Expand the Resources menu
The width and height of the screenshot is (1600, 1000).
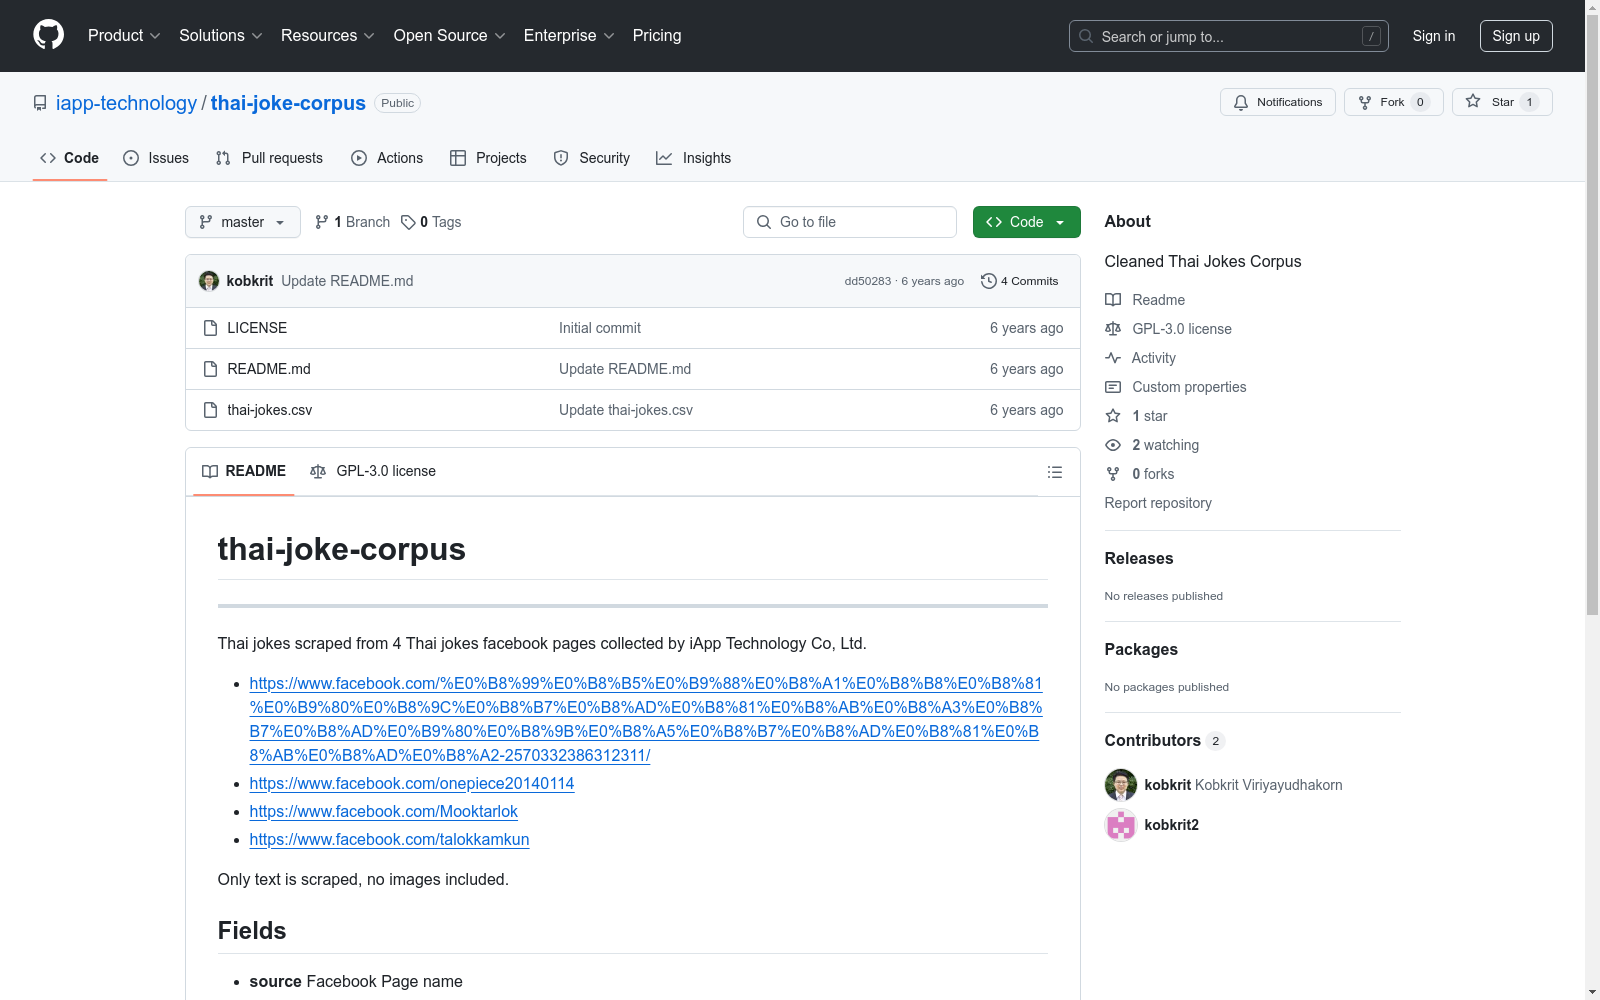tap(328, 36)
